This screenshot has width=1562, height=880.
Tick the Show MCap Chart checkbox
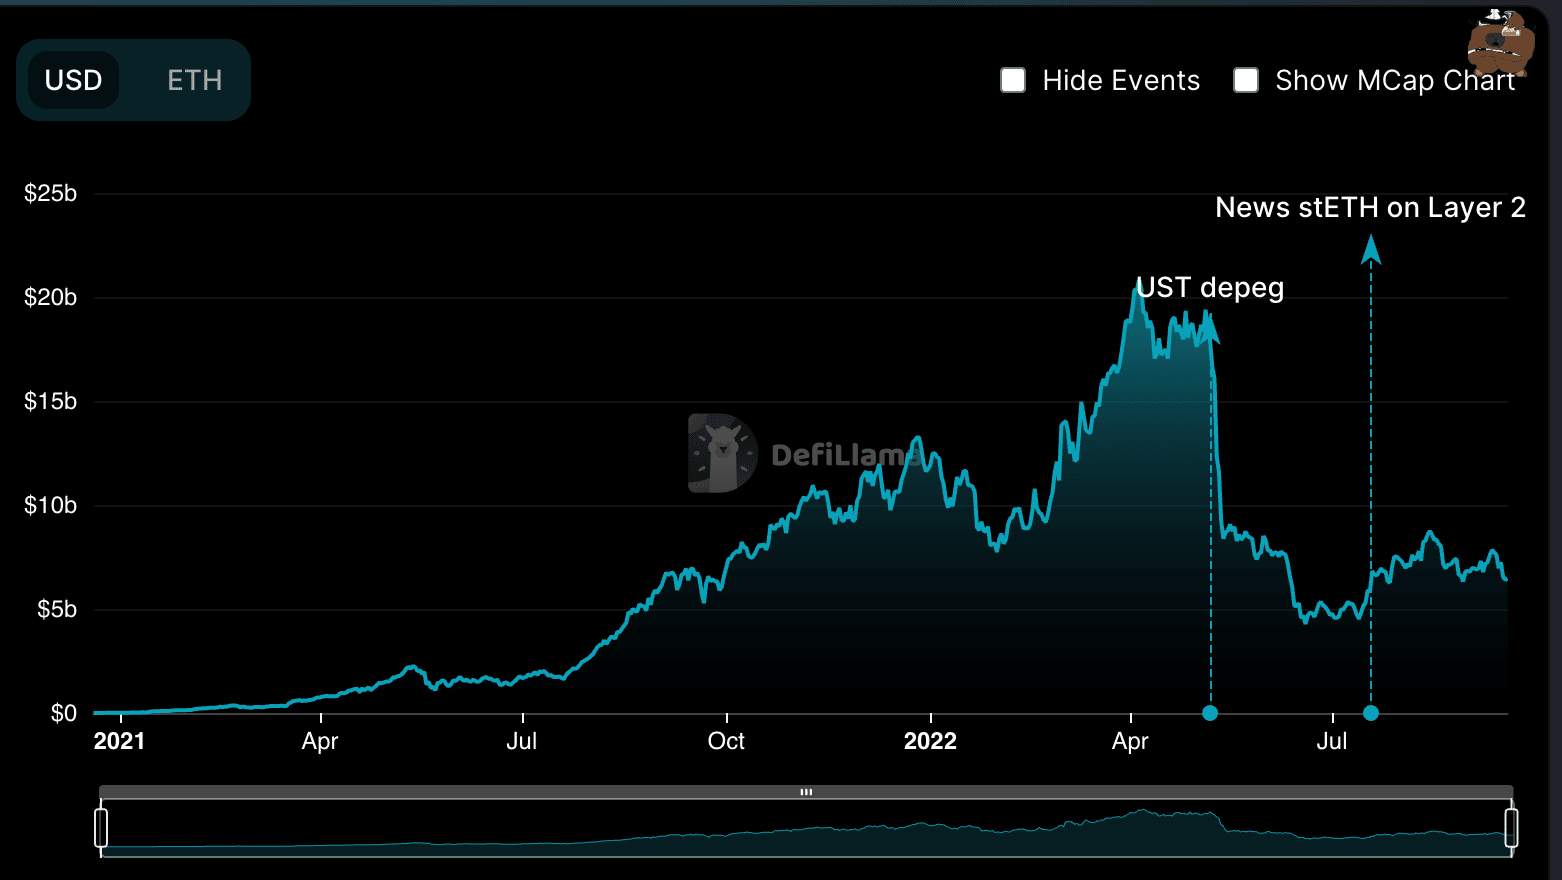(1246, 80)
